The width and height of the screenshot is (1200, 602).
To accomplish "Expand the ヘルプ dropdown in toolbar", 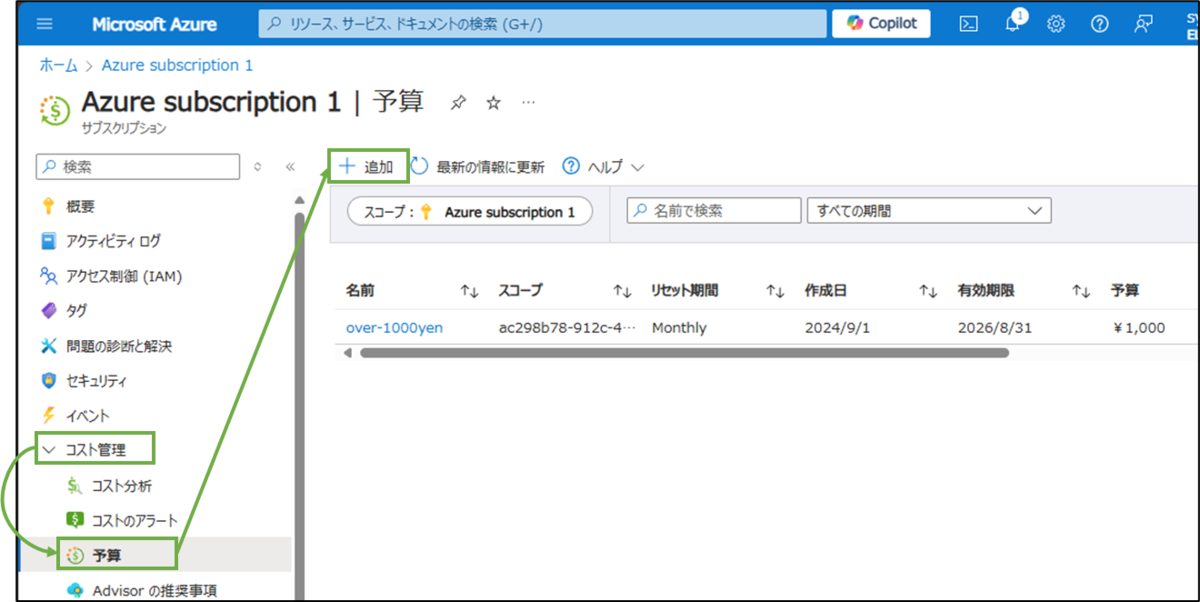I will coord(603,167).
